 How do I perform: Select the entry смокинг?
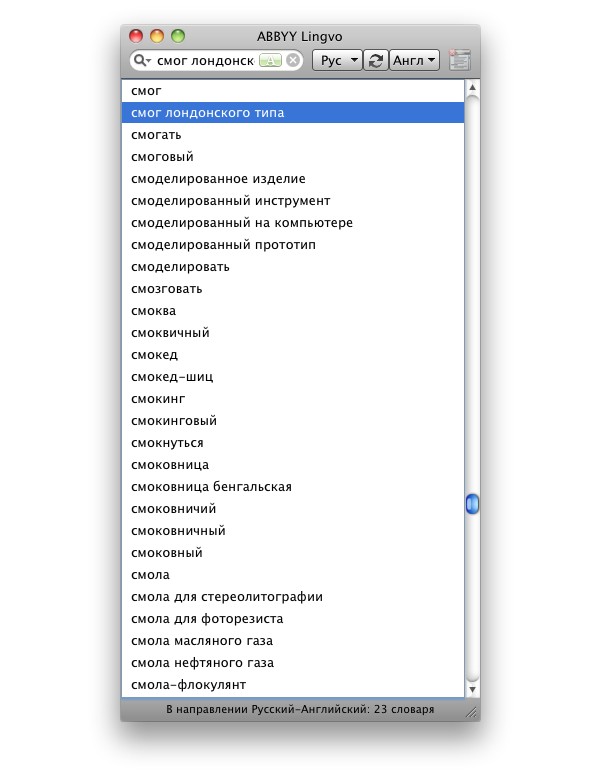(158, 399)
